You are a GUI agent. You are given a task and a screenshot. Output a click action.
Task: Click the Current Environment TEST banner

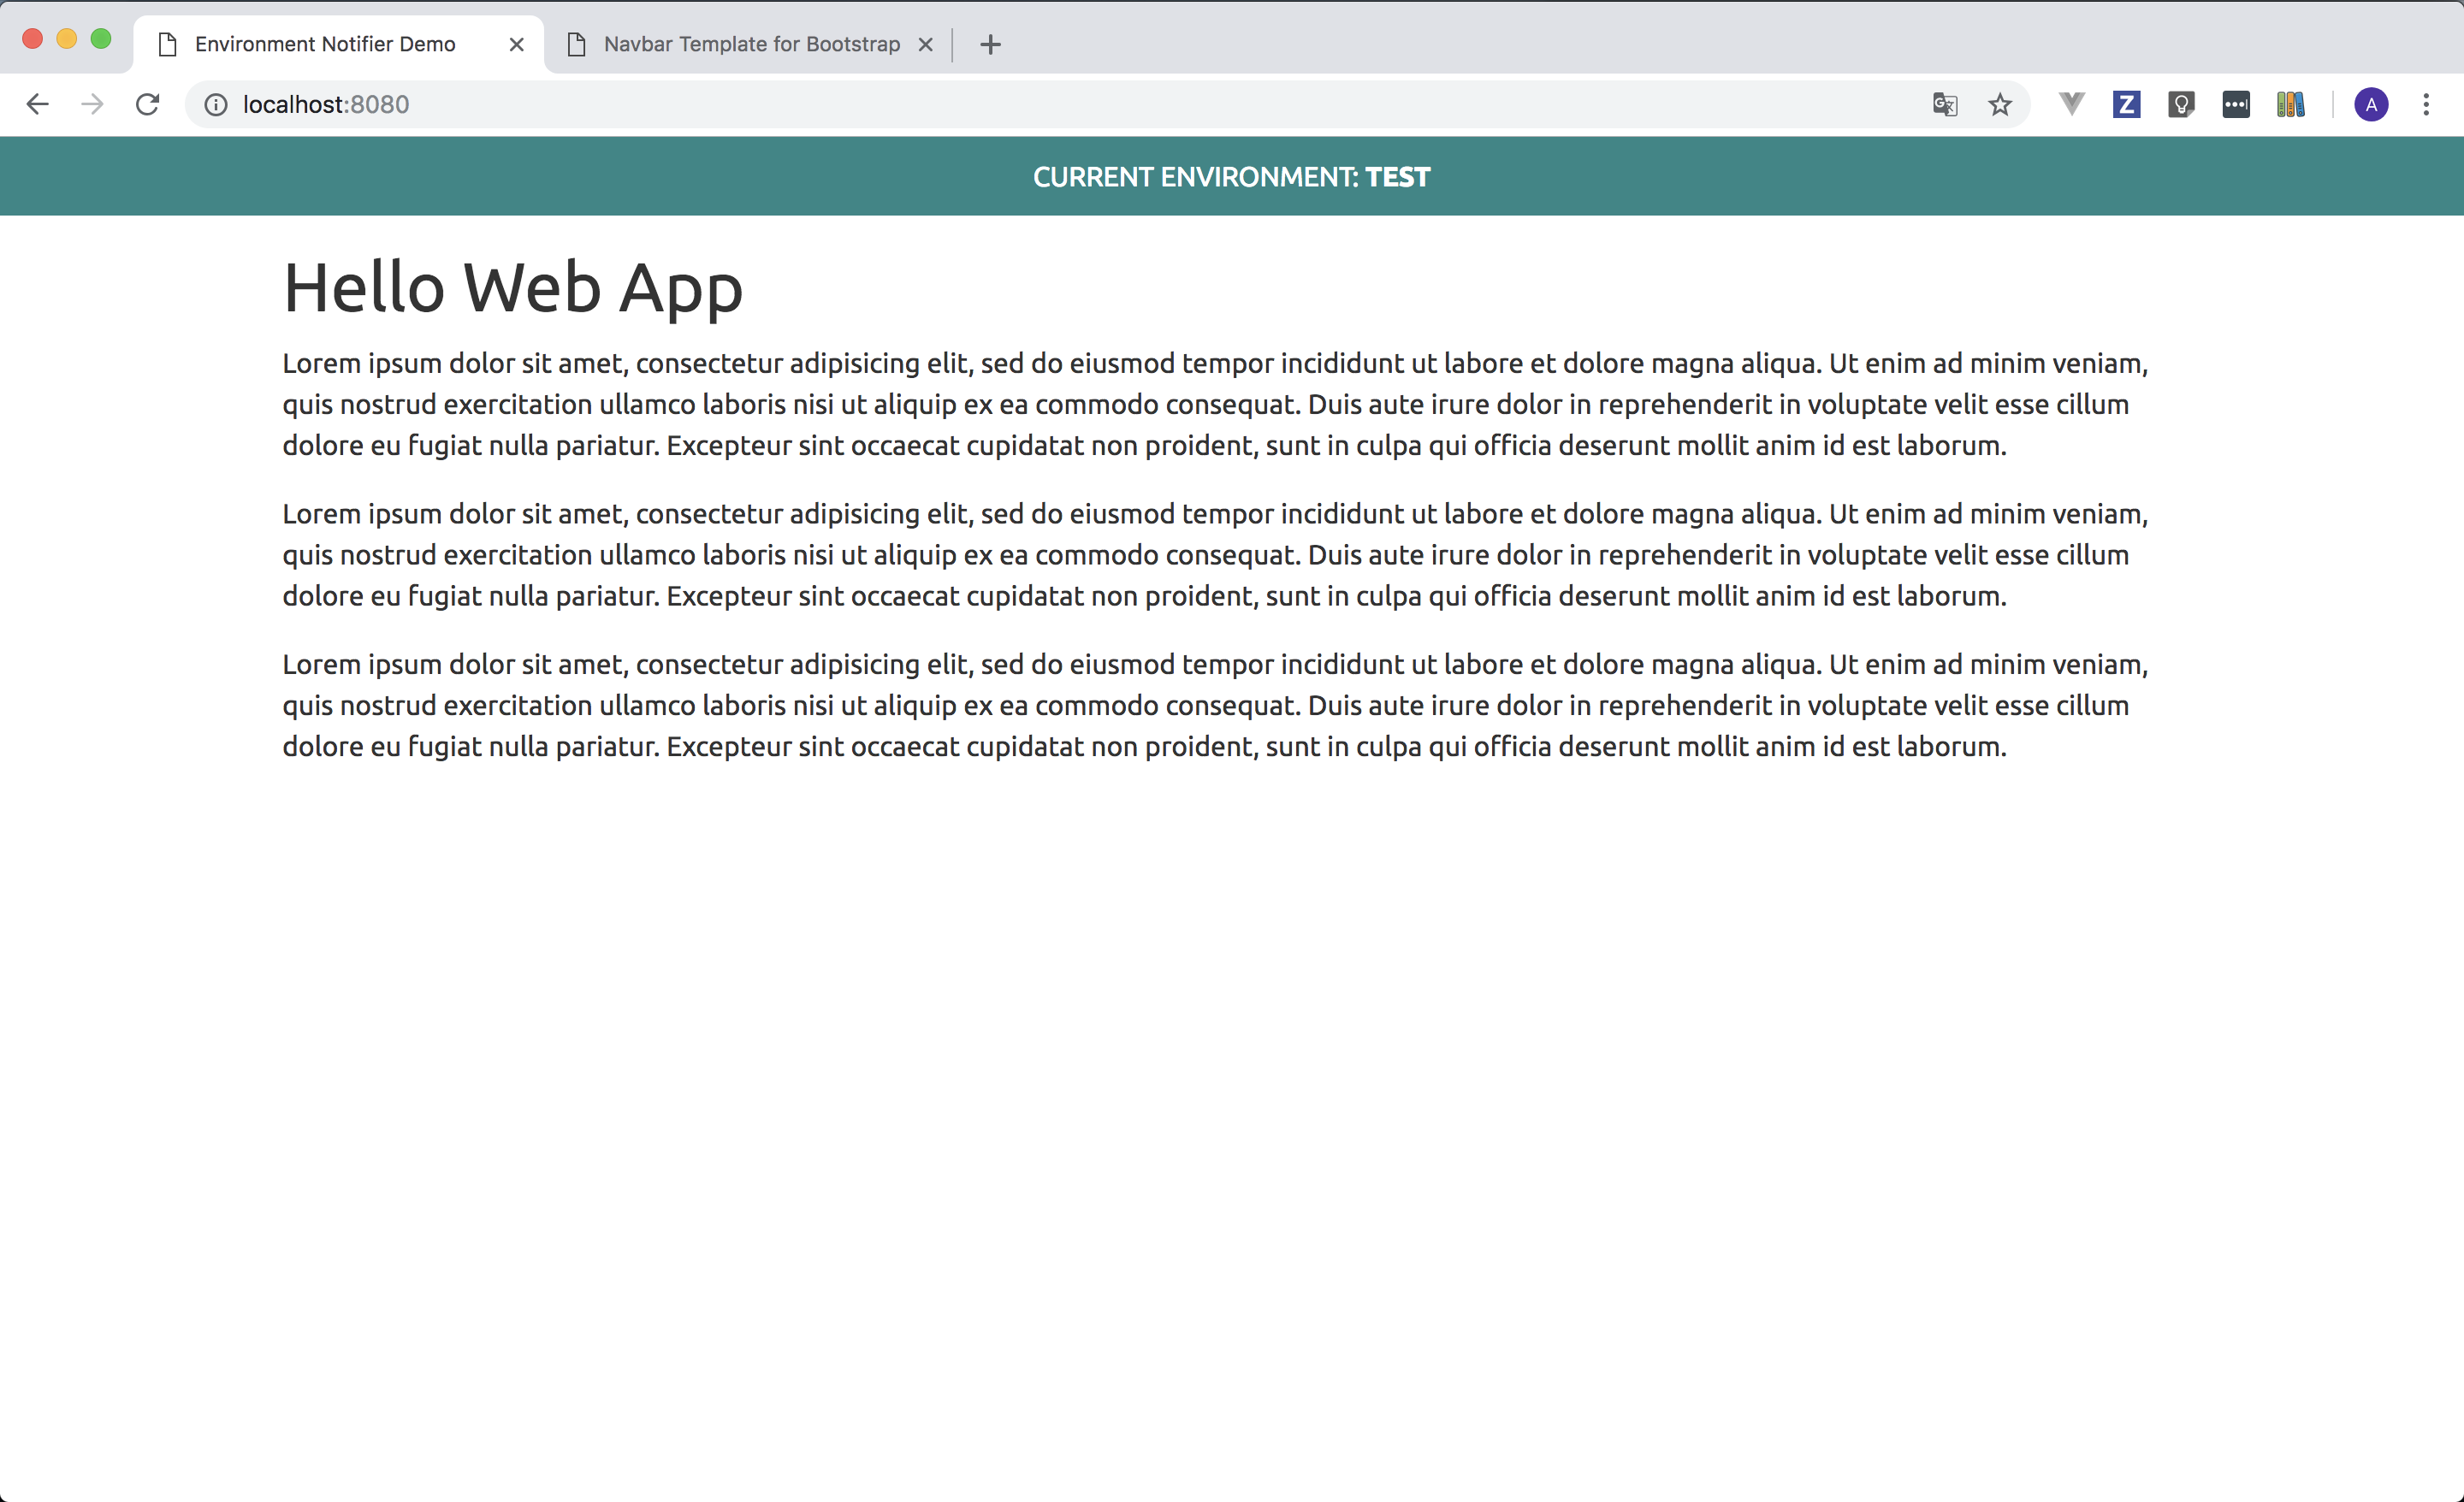pyautogui.click(x=1231, y=177)
